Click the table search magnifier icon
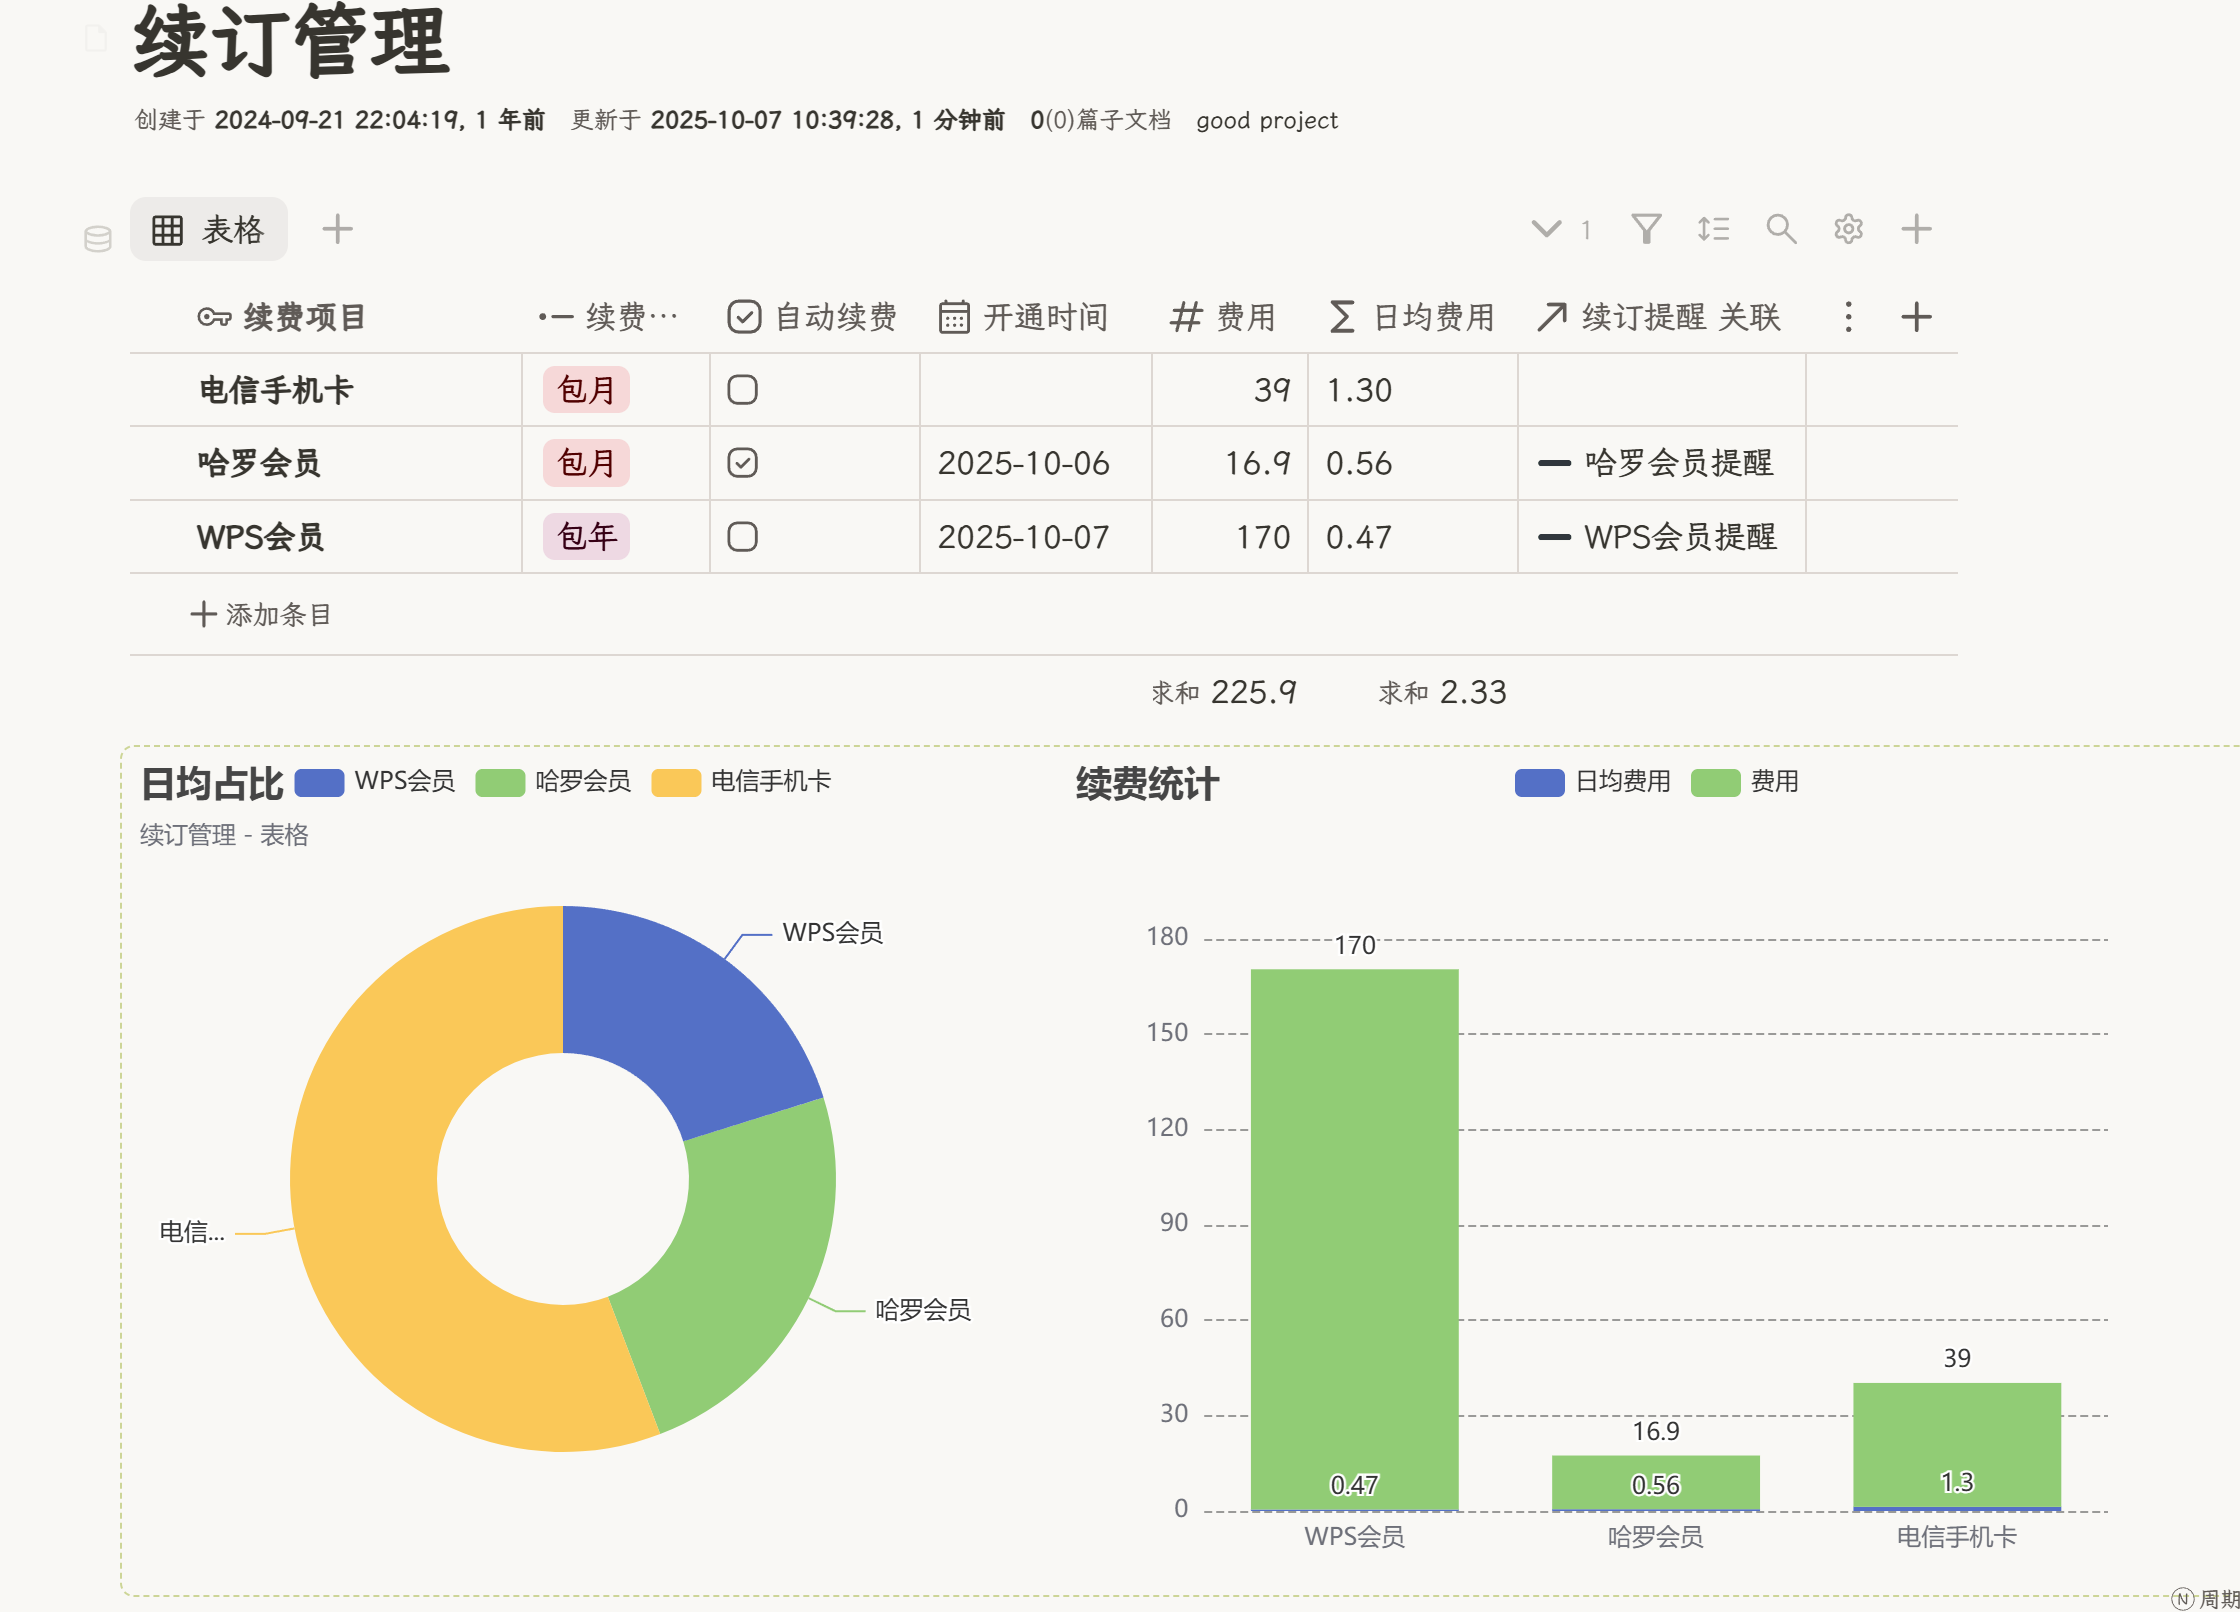This screenshot has height=1612, width=2240. pos(1780,229)
